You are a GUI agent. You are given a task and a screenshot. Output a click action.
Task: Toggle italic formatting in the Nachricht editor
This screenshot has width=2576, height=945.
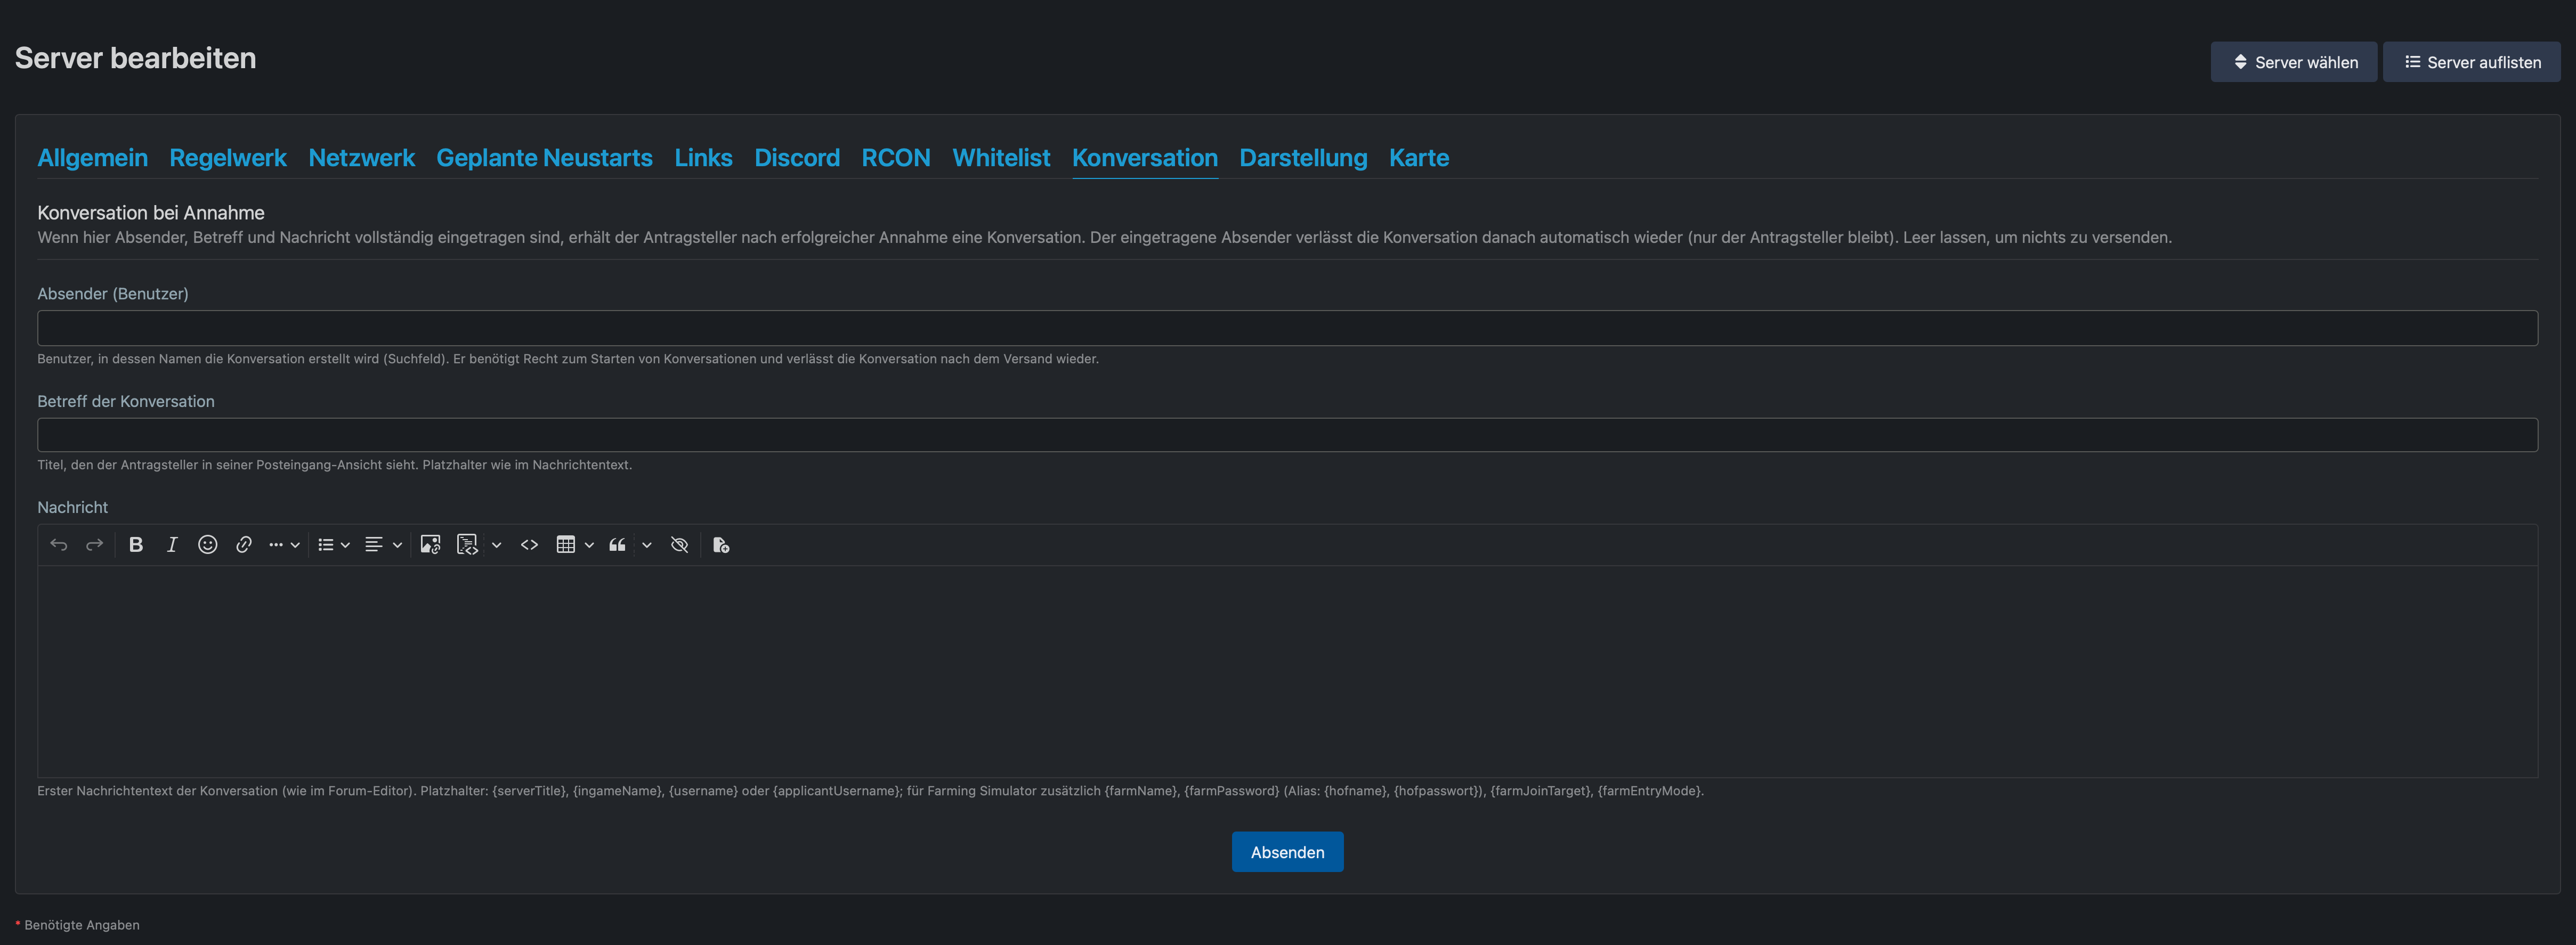[172, 545]
